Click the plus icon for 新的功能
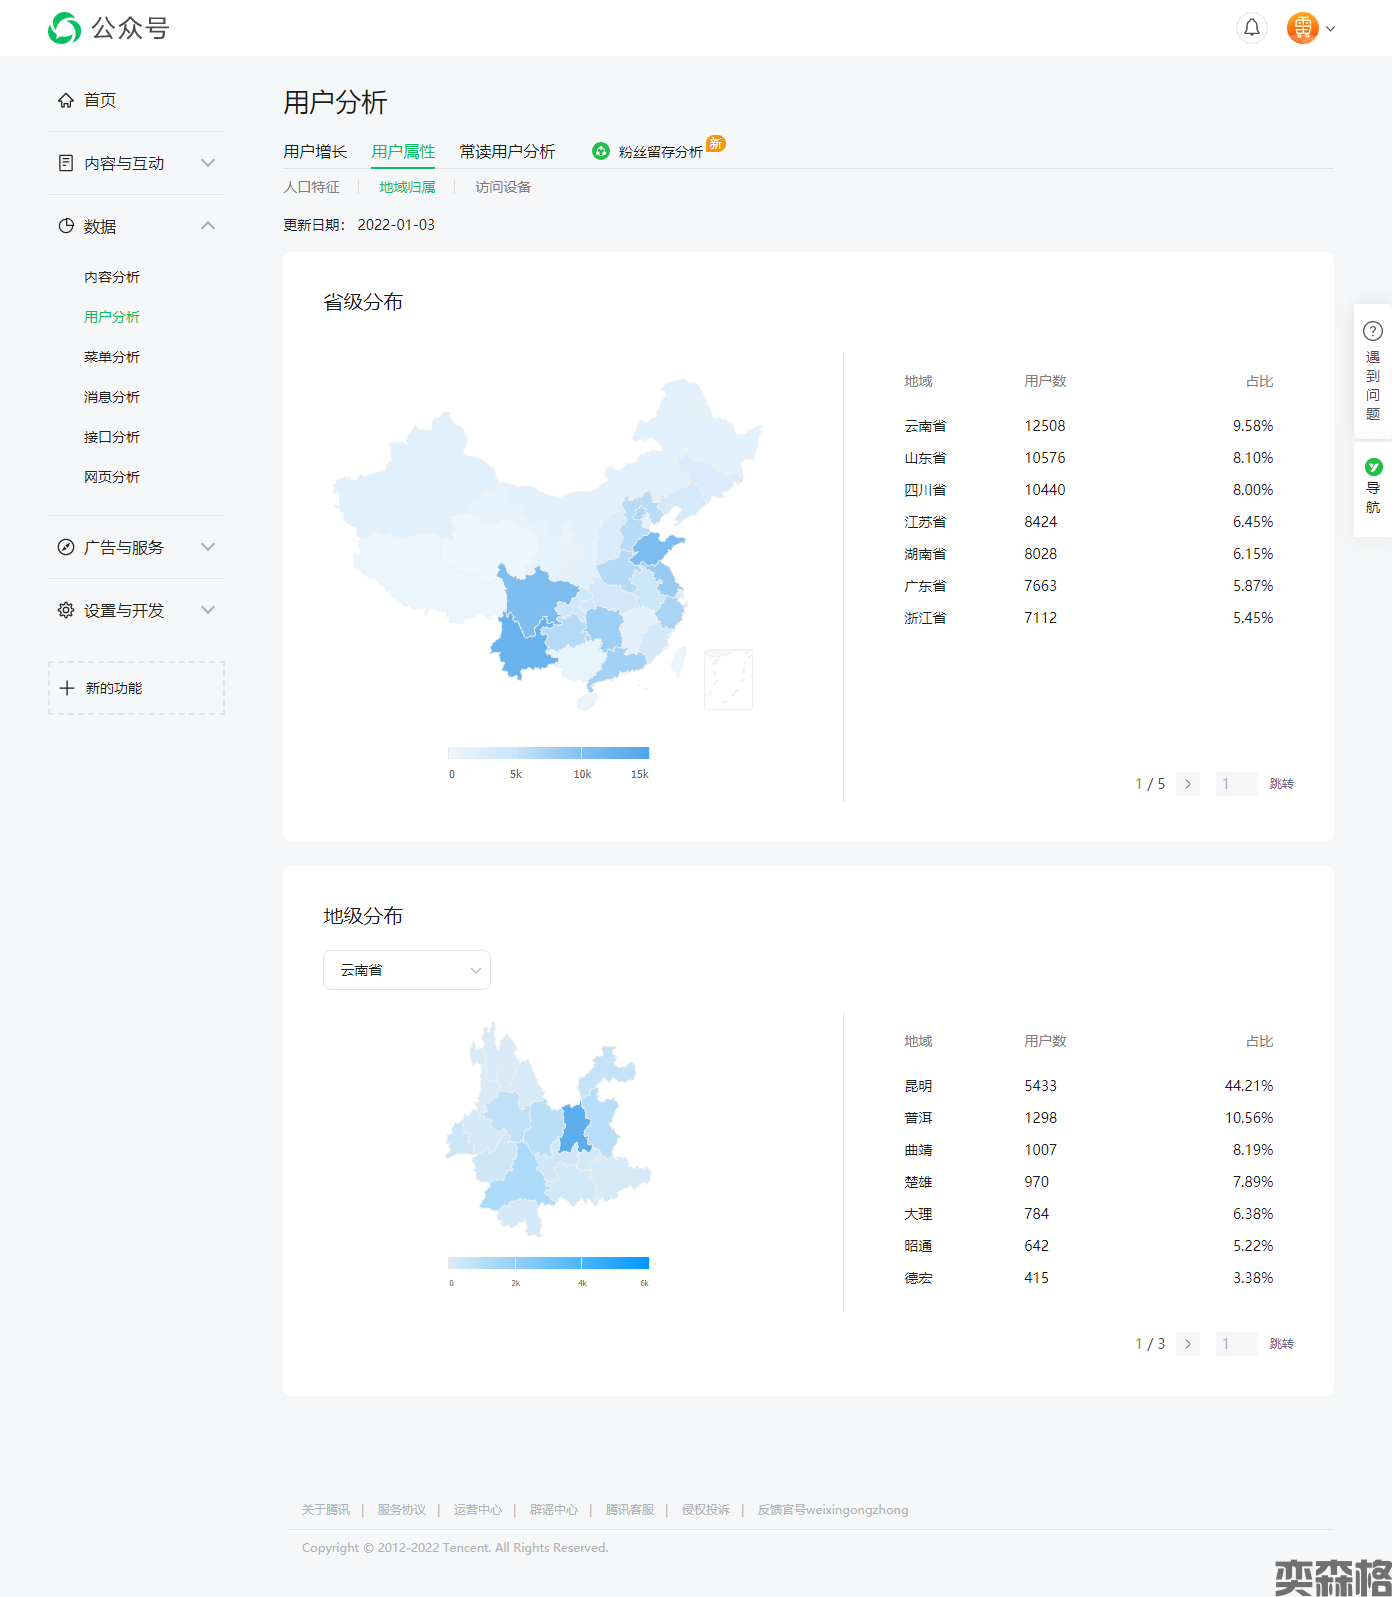Image resolution: width=1392 pixels, height=1597 pixels. click(x=67, y=688)
